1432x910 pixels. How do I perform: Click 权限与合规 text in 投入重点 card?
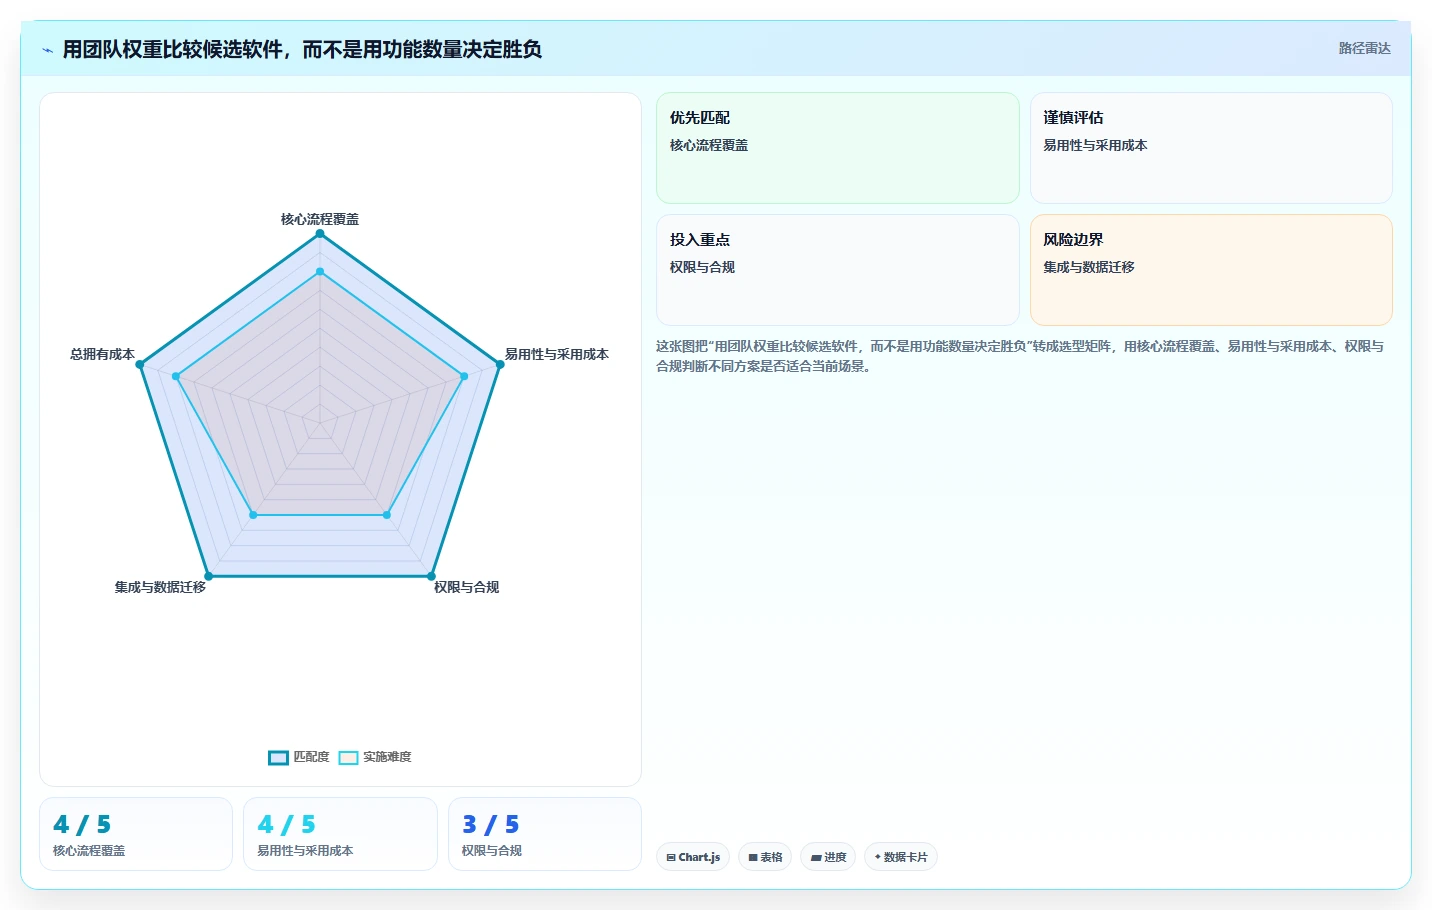point(702,267)
